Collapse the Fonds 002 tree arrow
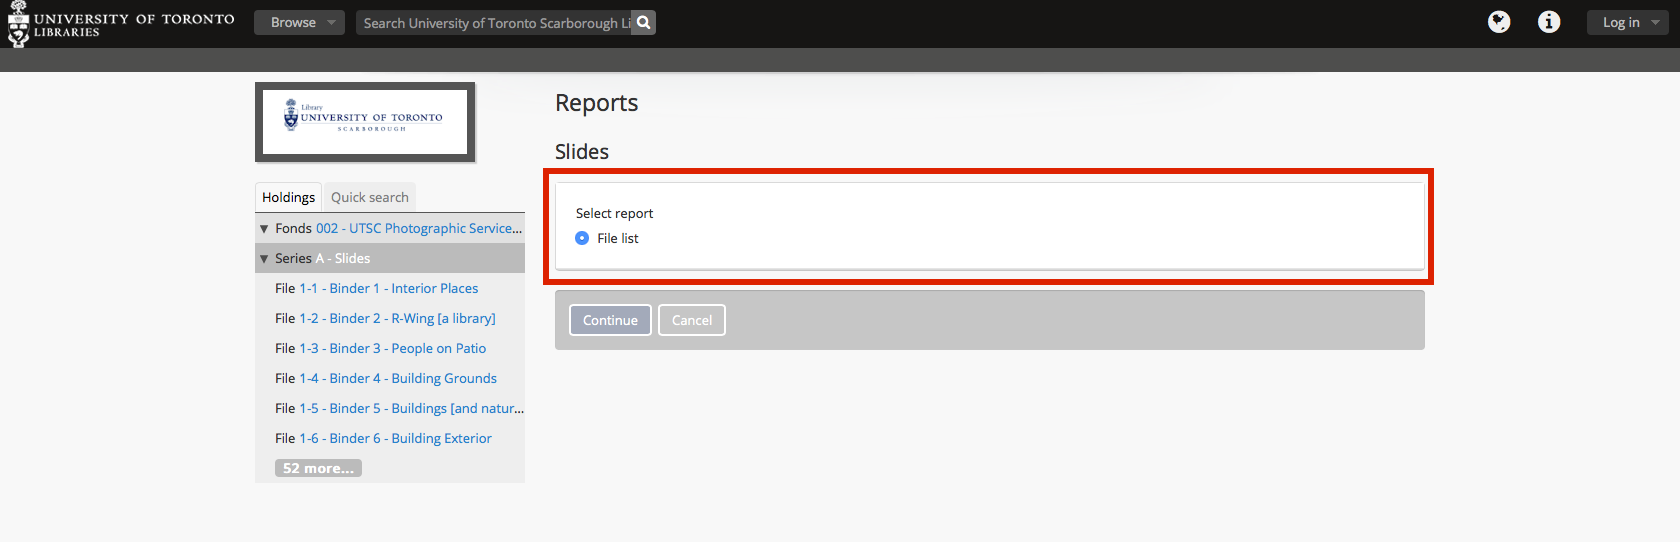The width and height of the screenshot is (1680, 542). [264, 229]
